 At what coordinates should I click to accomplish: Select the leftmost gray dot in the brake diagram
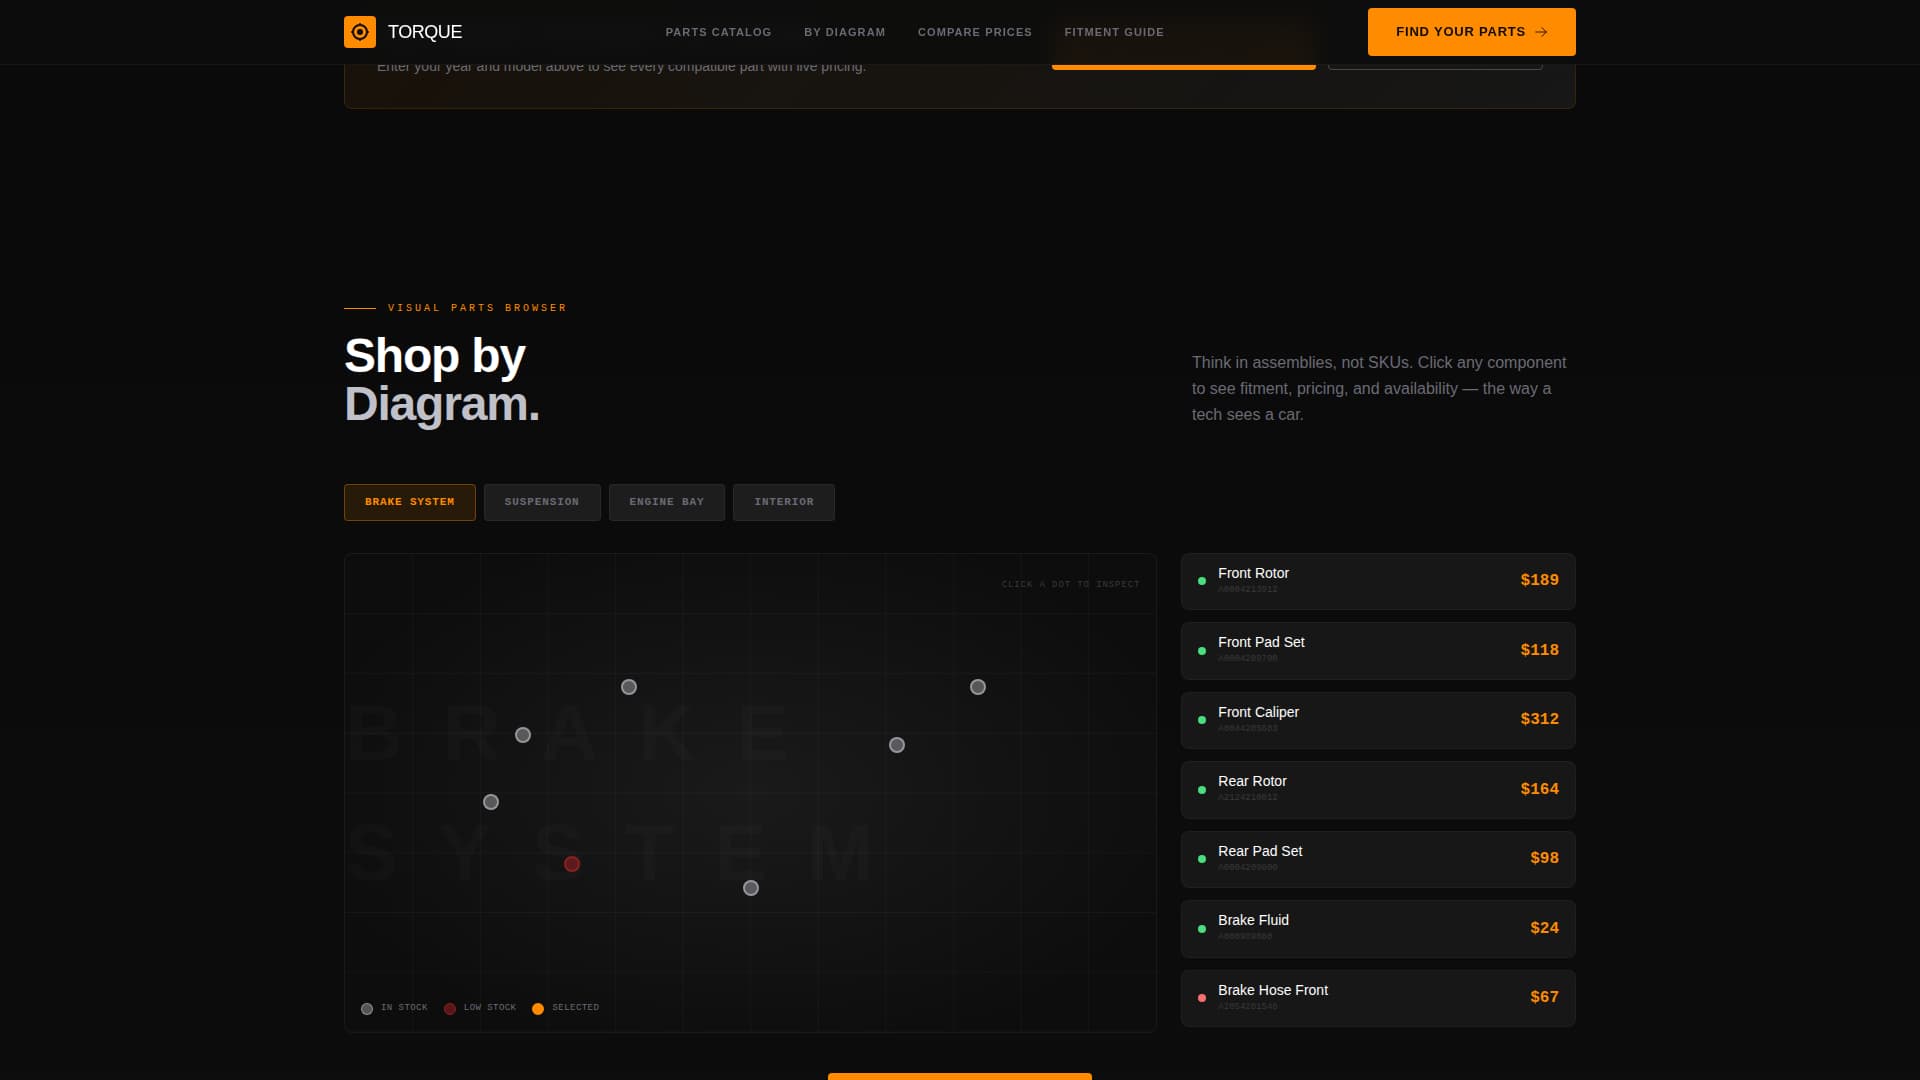[491, 801]
